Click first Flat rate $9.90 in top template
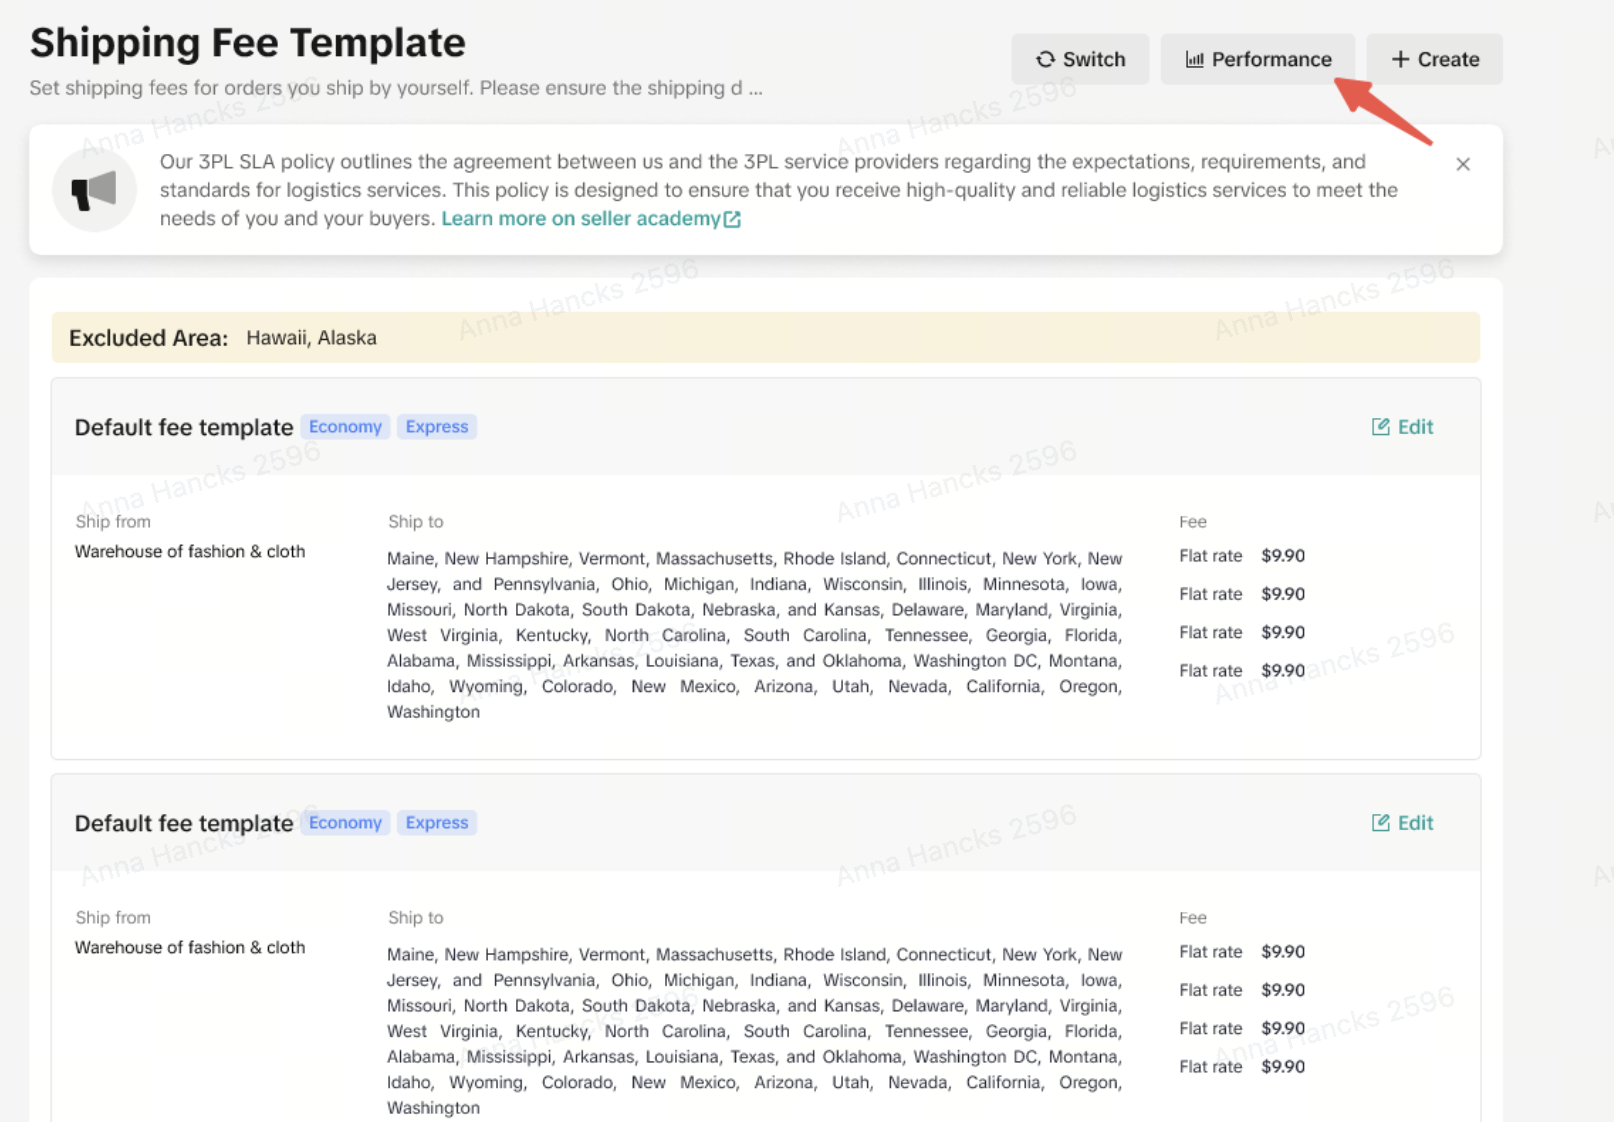 click(1241, 556)
